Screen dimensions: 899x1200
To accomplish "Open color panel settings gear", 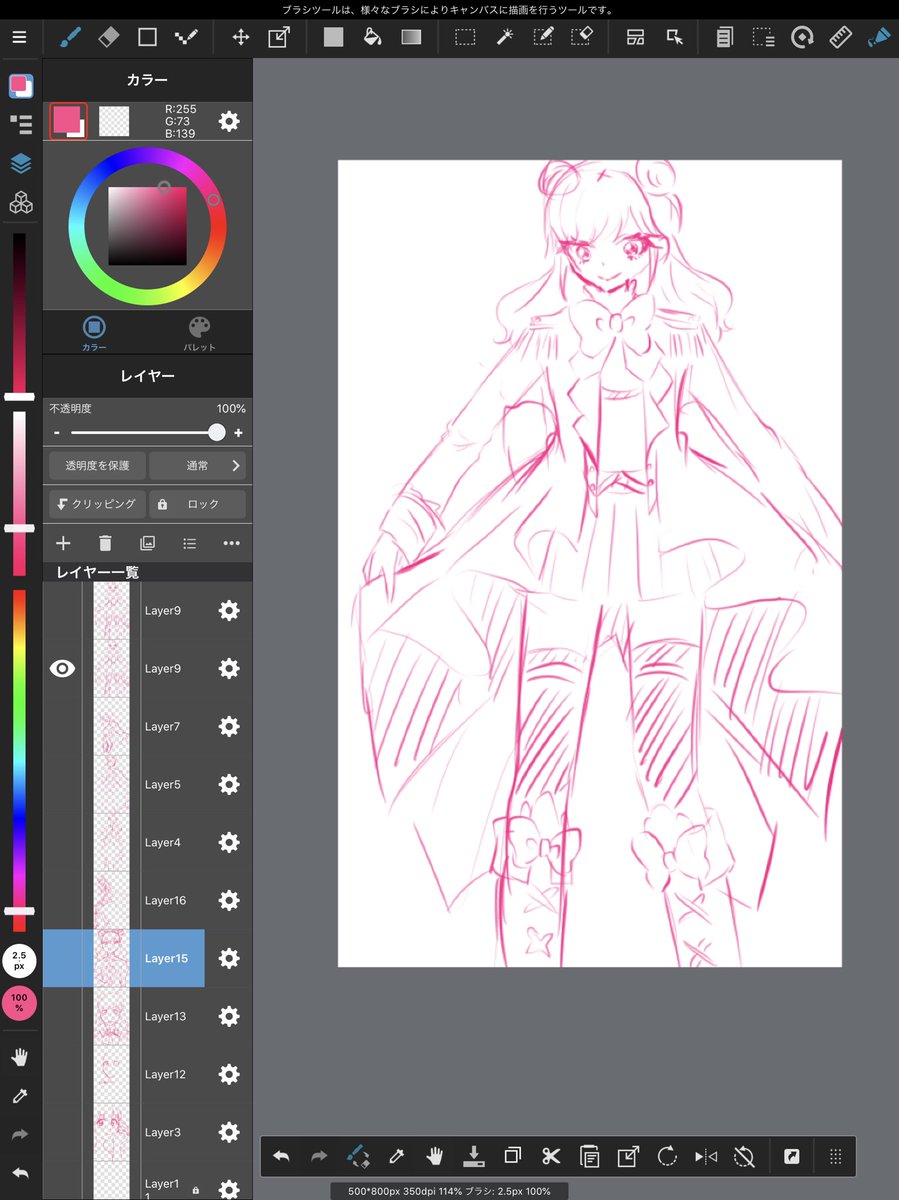I will point(229,121).
